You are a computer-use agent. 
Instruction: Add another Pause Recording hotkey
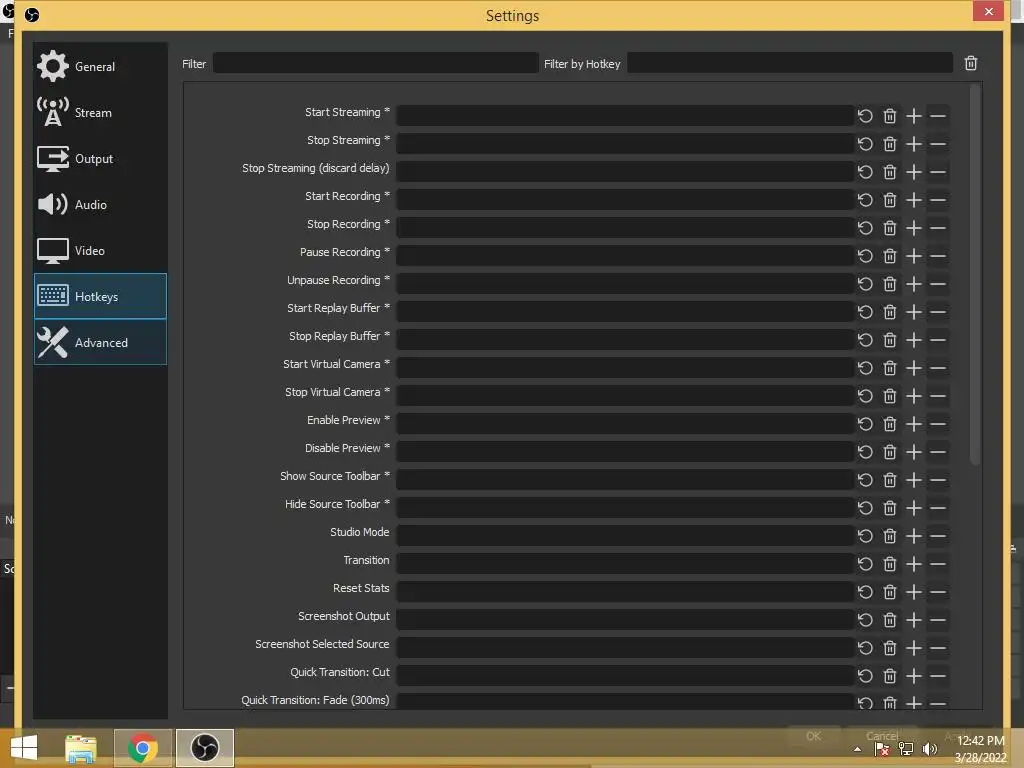coord(914,257)
